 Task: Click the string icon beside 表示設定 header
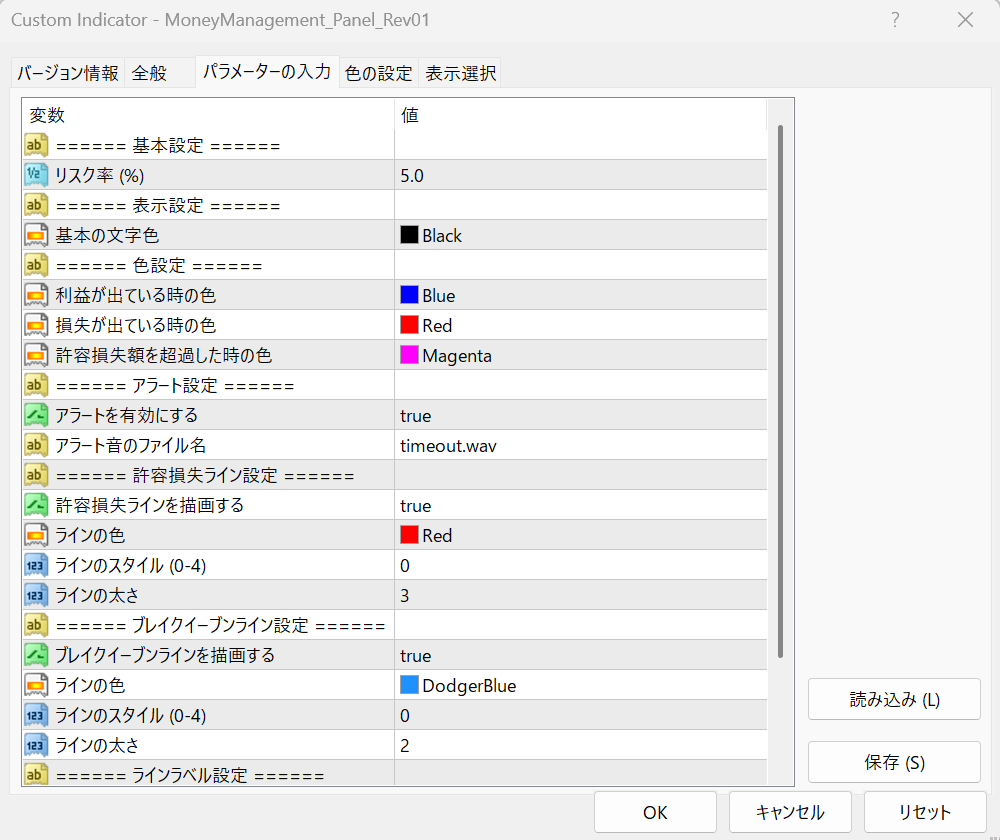[36, 205]
